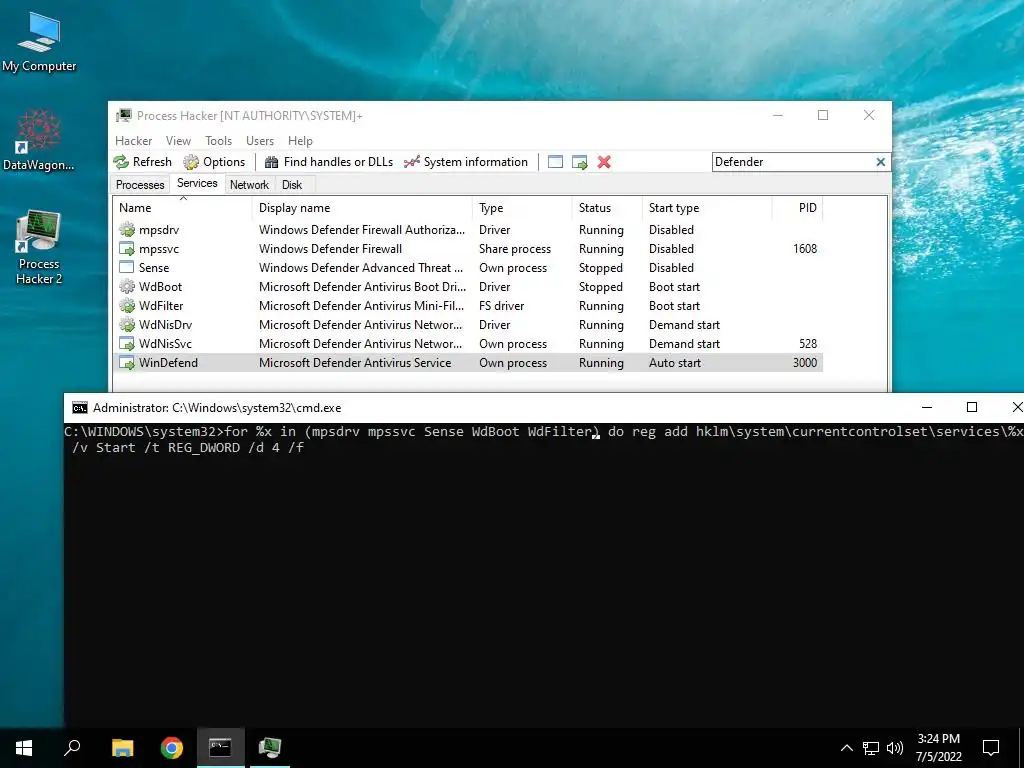Click the red X kill-window toolbar icon
This screenshot has height=768, width=1024.
604,162
